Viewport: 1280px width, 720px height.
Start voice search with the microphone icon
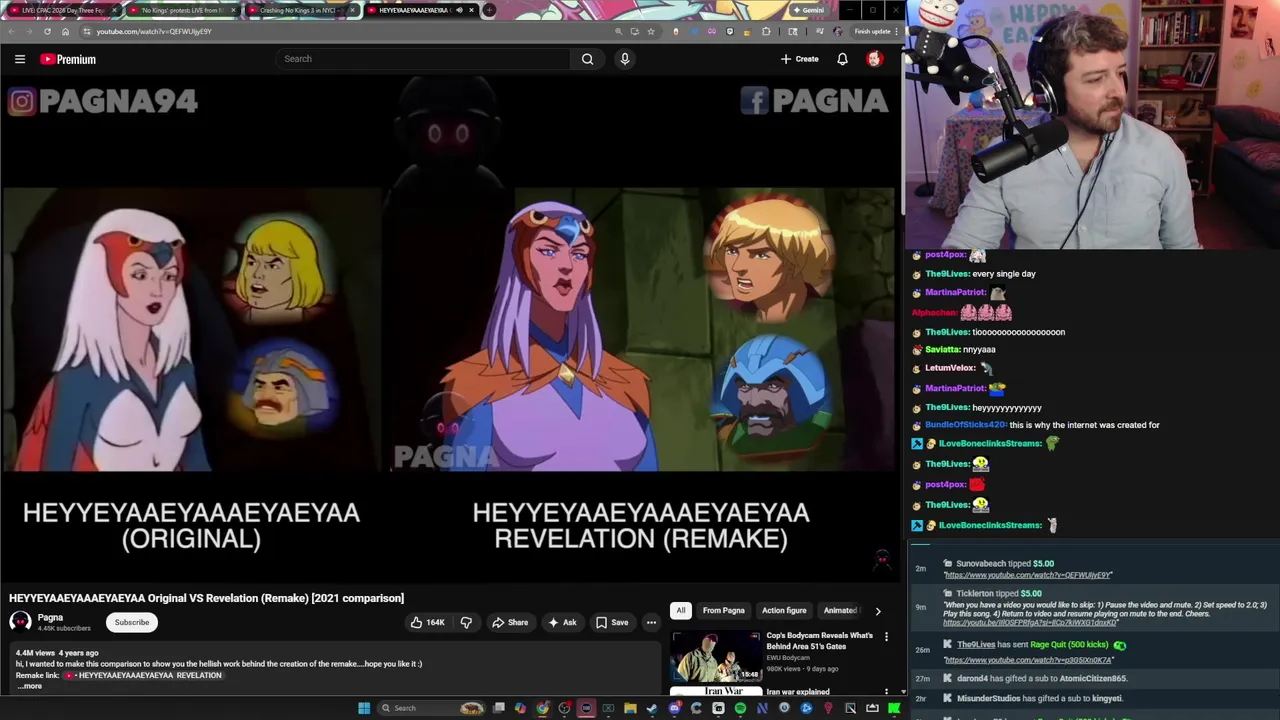click(x=625, y=59)
